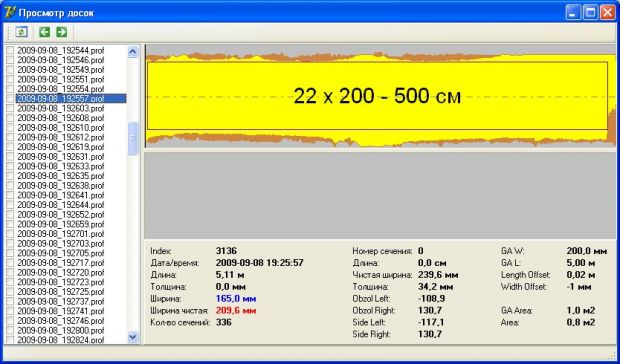Select file 2009-09-08_192800.prof
The height and width of the screenshot is (364, 620).
coord(61,330)
